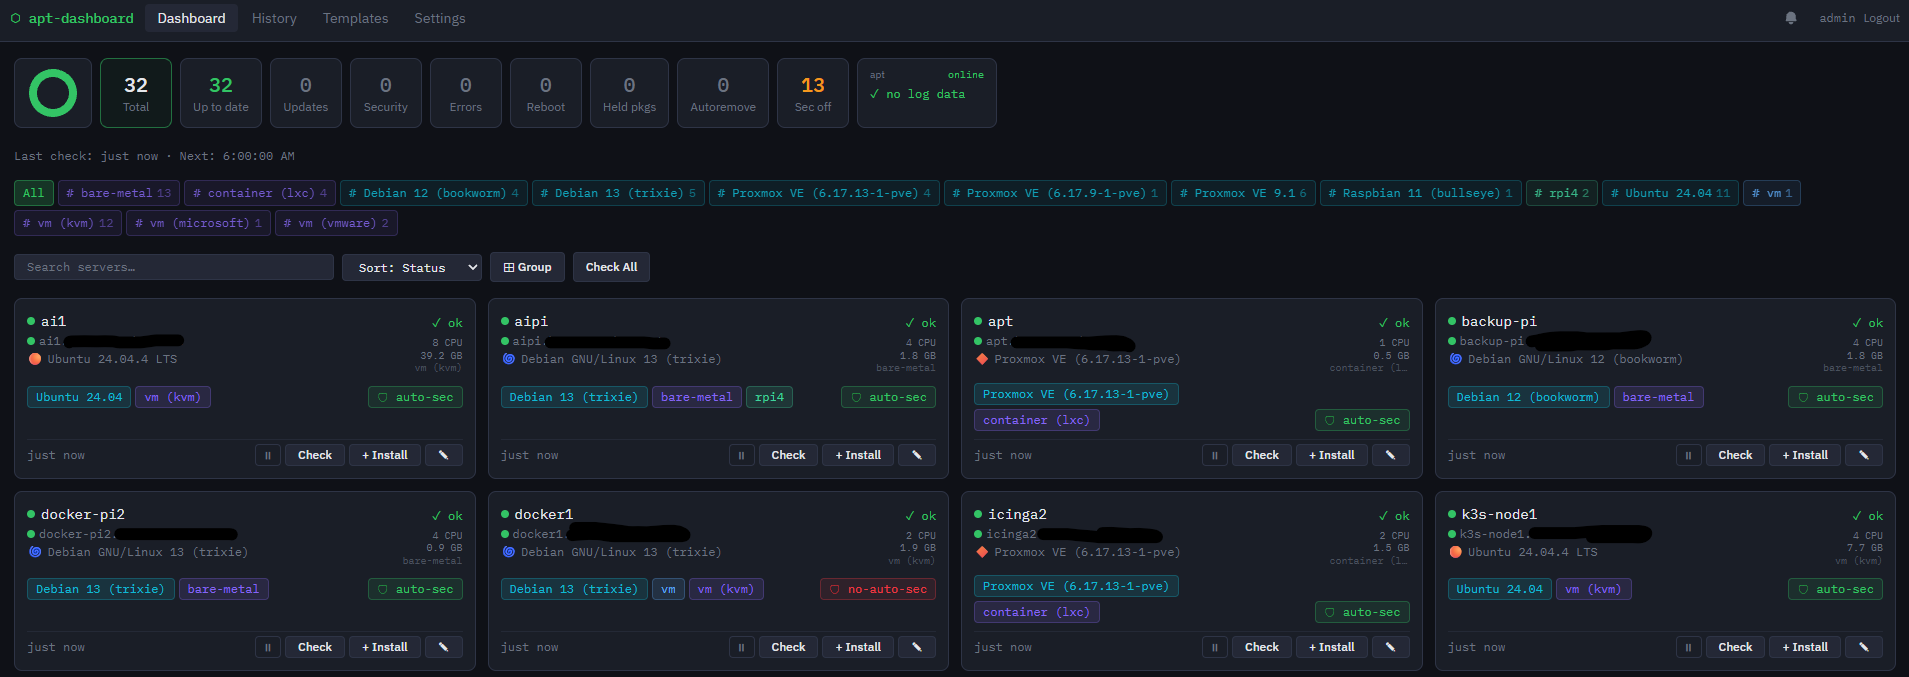Open the apt online log panel
Screen dimensions: 1909x677
pos(927,93)
